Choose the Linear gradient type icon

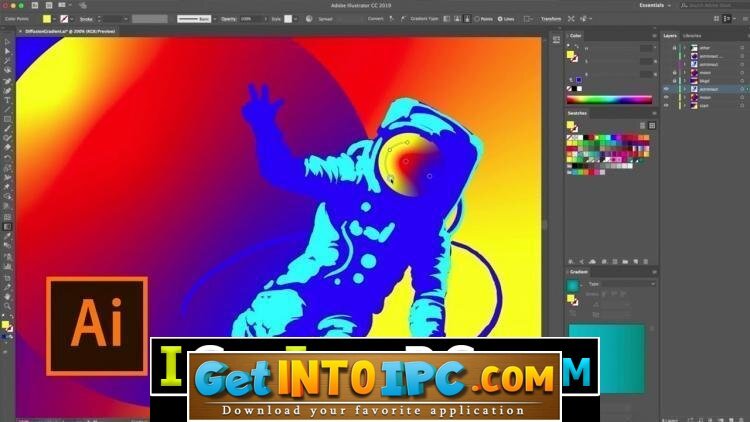[x=447, y=19]
